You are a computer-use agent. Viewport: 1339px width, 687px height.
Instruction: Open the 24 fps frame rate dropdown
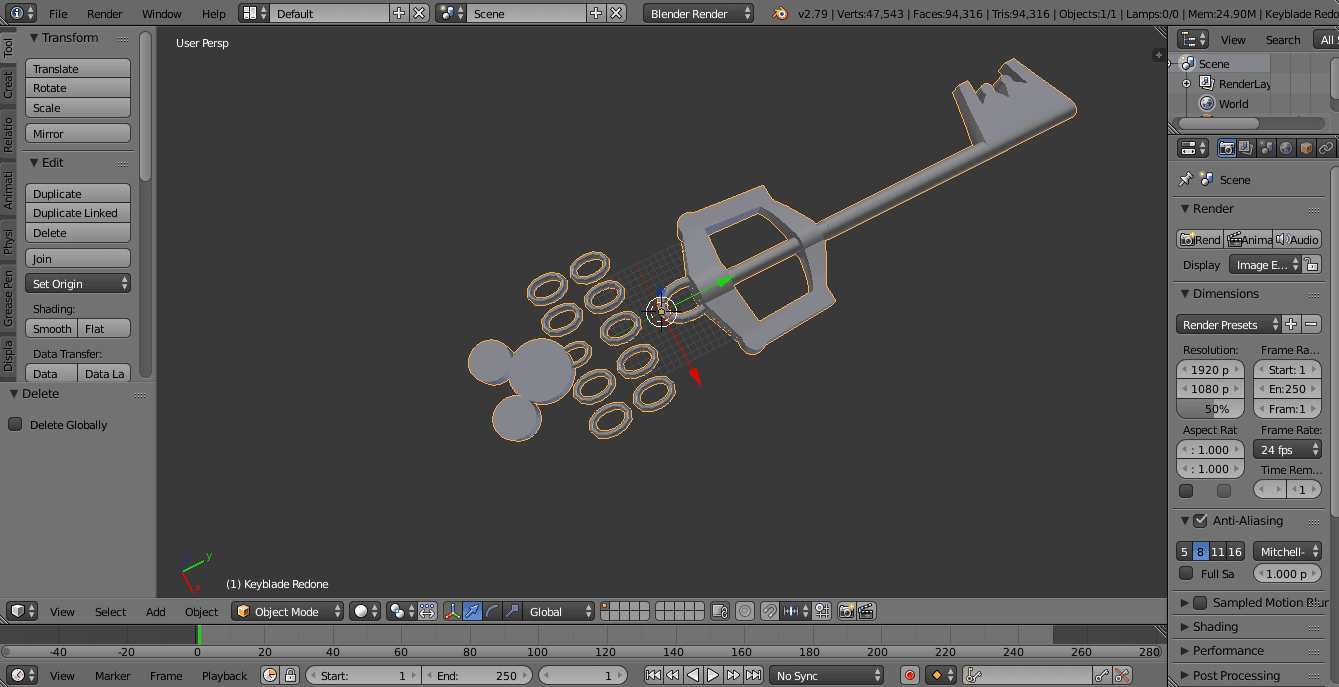click(1287, 450)
